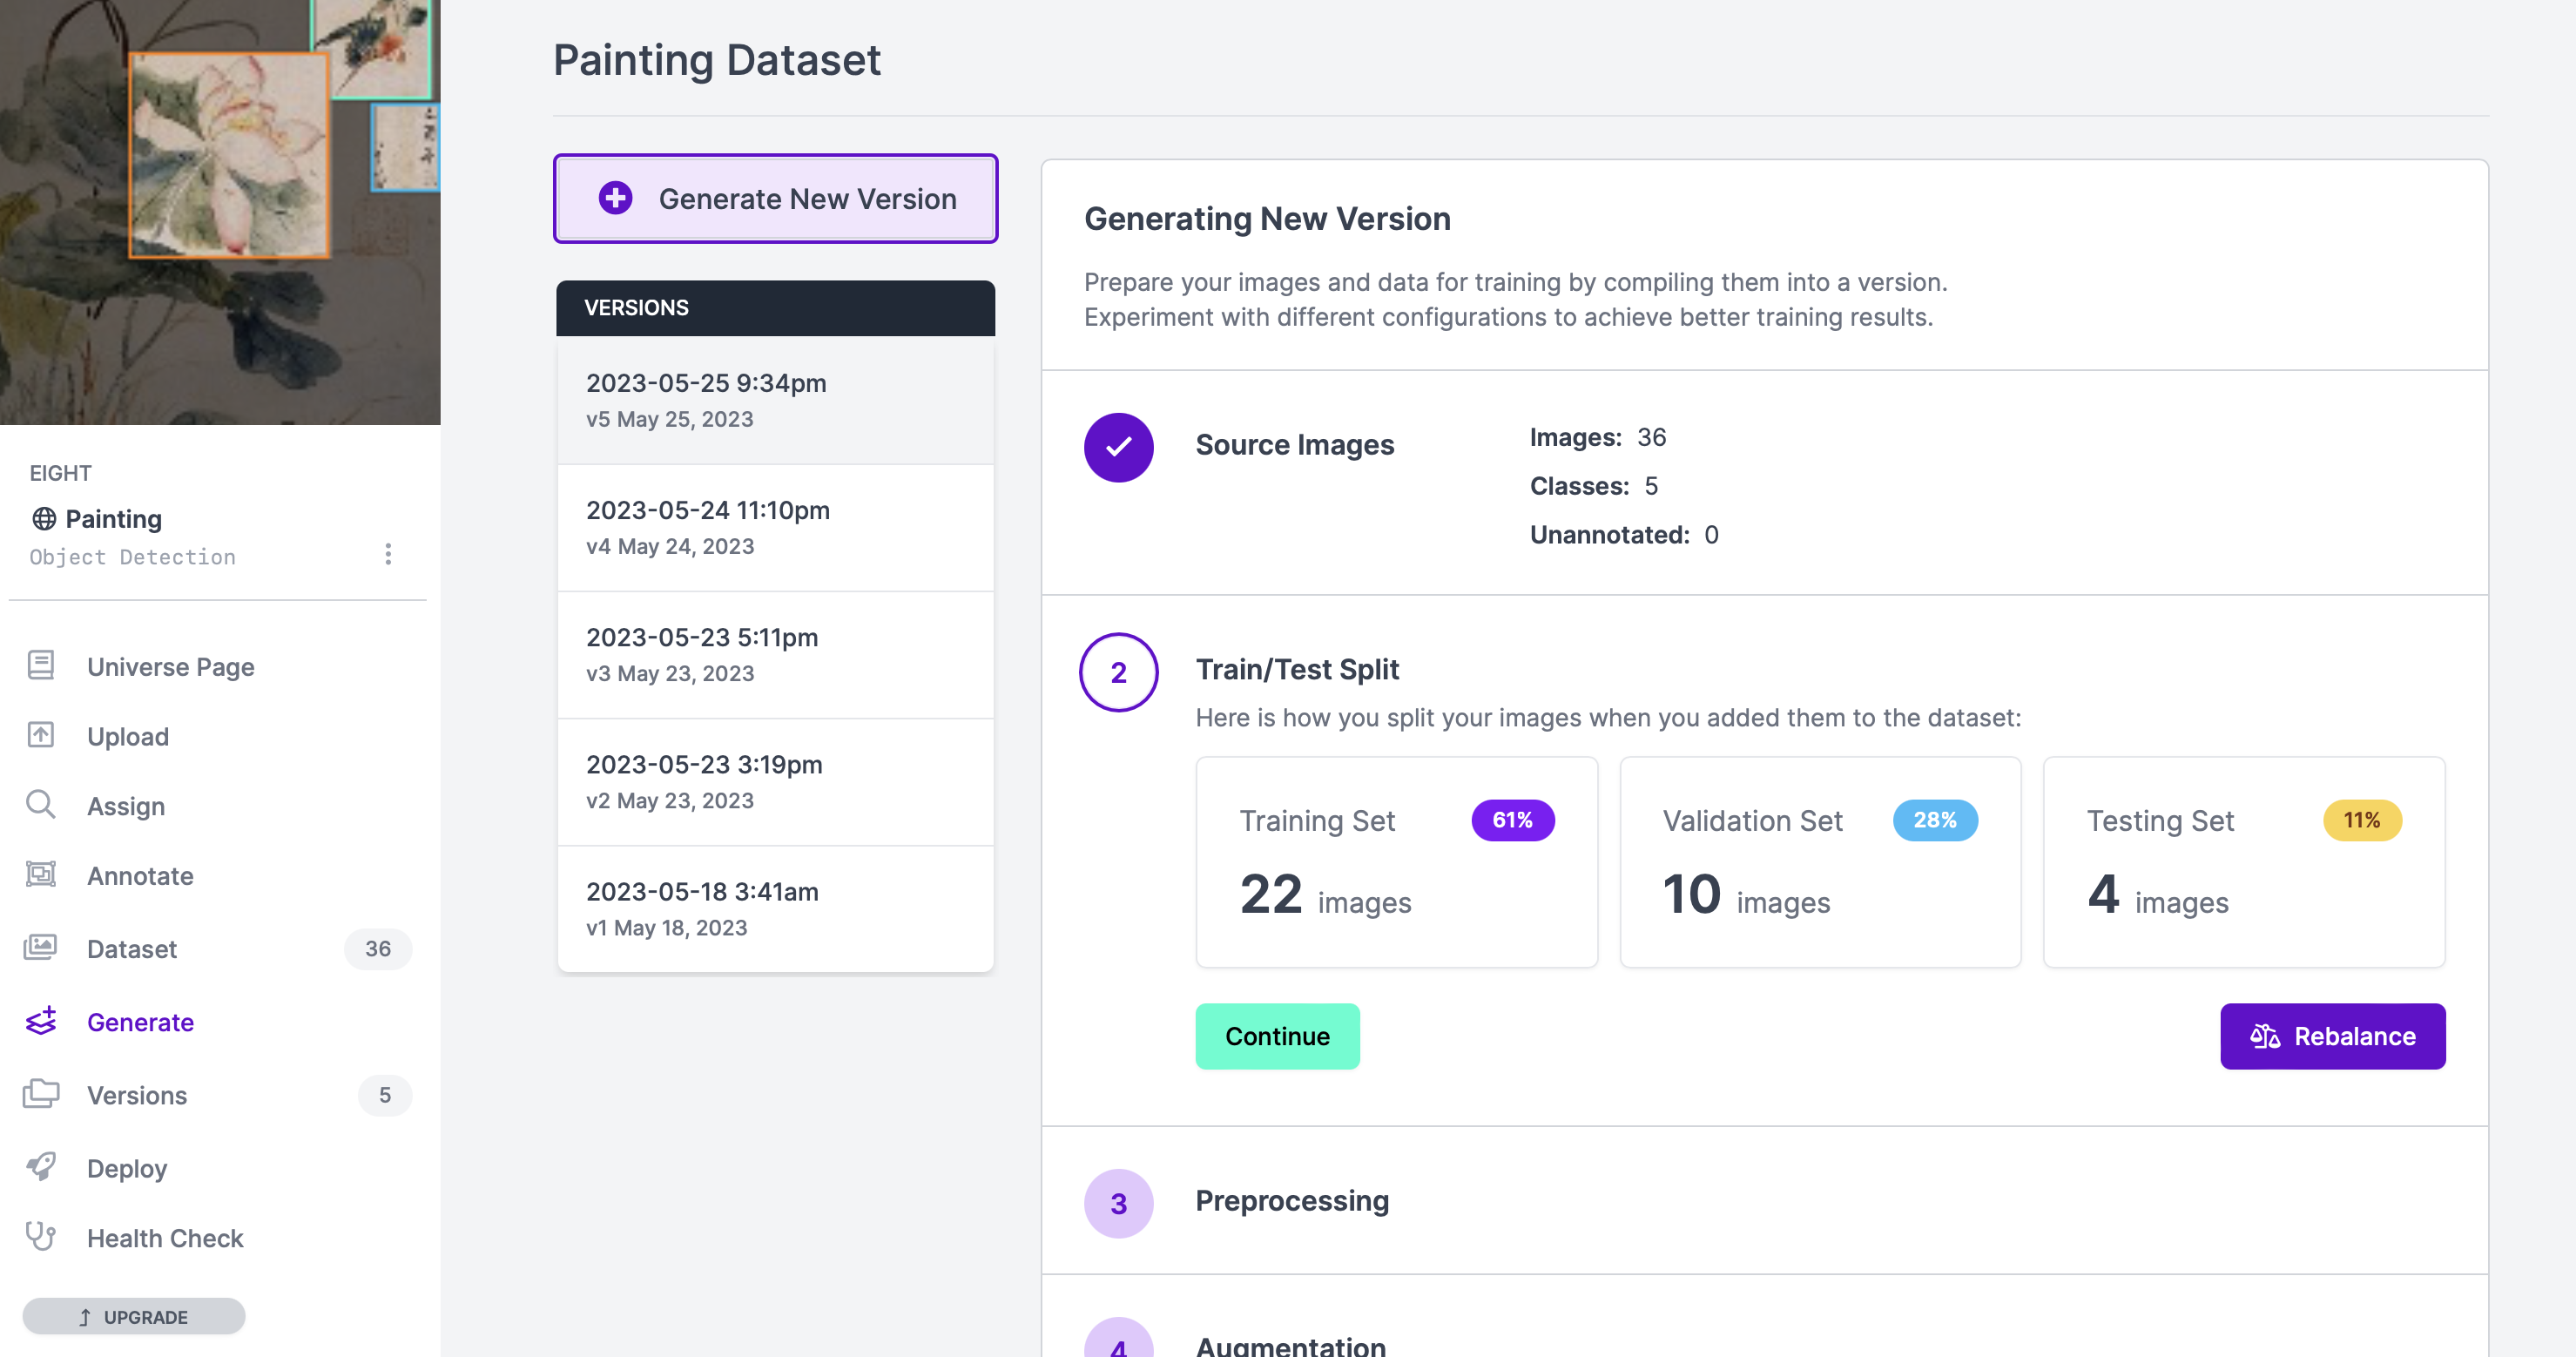2576x1357 pixels.
Task: Click the Deploy rocket icon
Action: tap(41, 1166)
